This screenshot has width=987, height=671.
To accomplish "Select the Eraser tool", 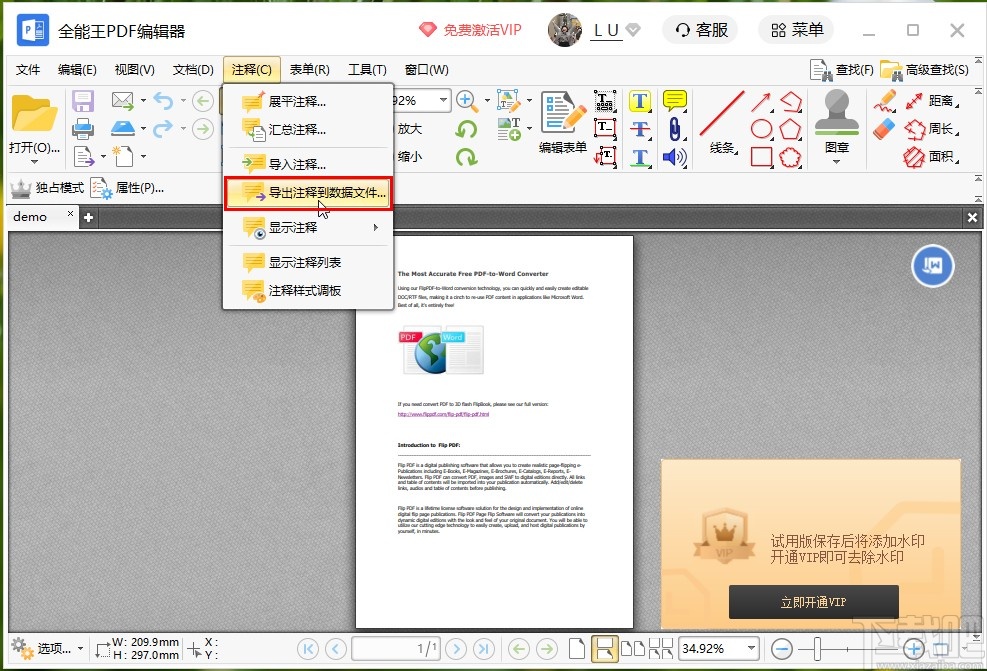I will click(884, 128).
